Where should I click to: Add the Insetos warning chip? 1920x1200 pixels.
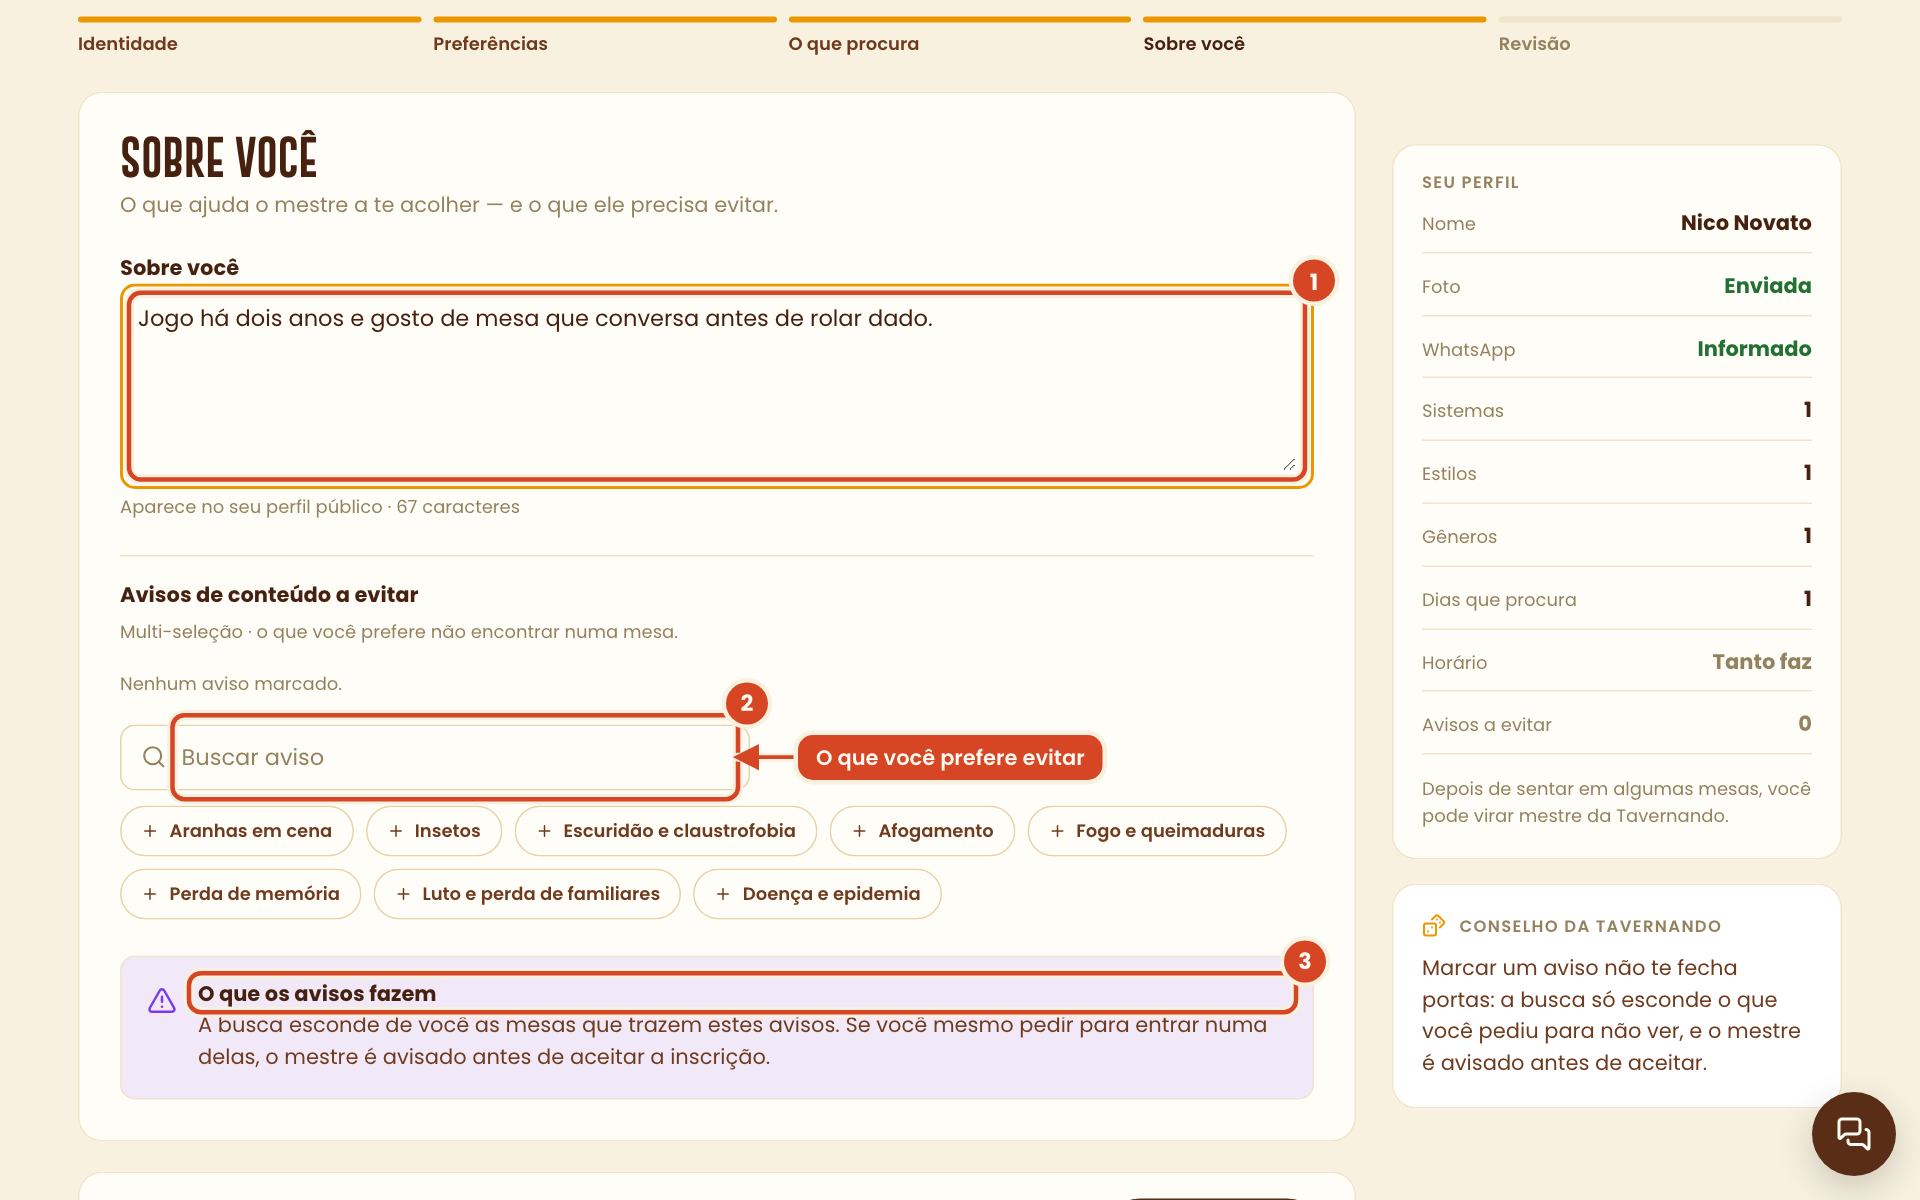tap(434, 831)
